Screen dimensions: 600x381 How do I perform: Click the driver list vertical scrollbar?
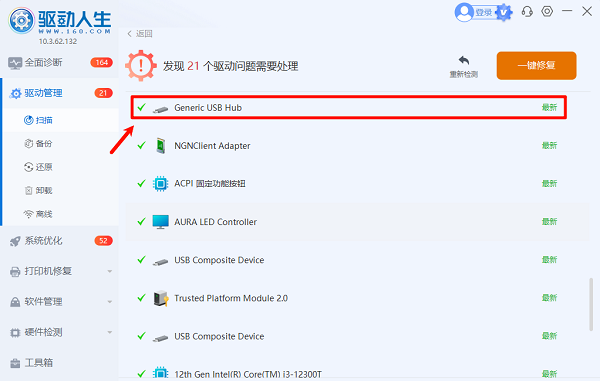tap(591, 304)
